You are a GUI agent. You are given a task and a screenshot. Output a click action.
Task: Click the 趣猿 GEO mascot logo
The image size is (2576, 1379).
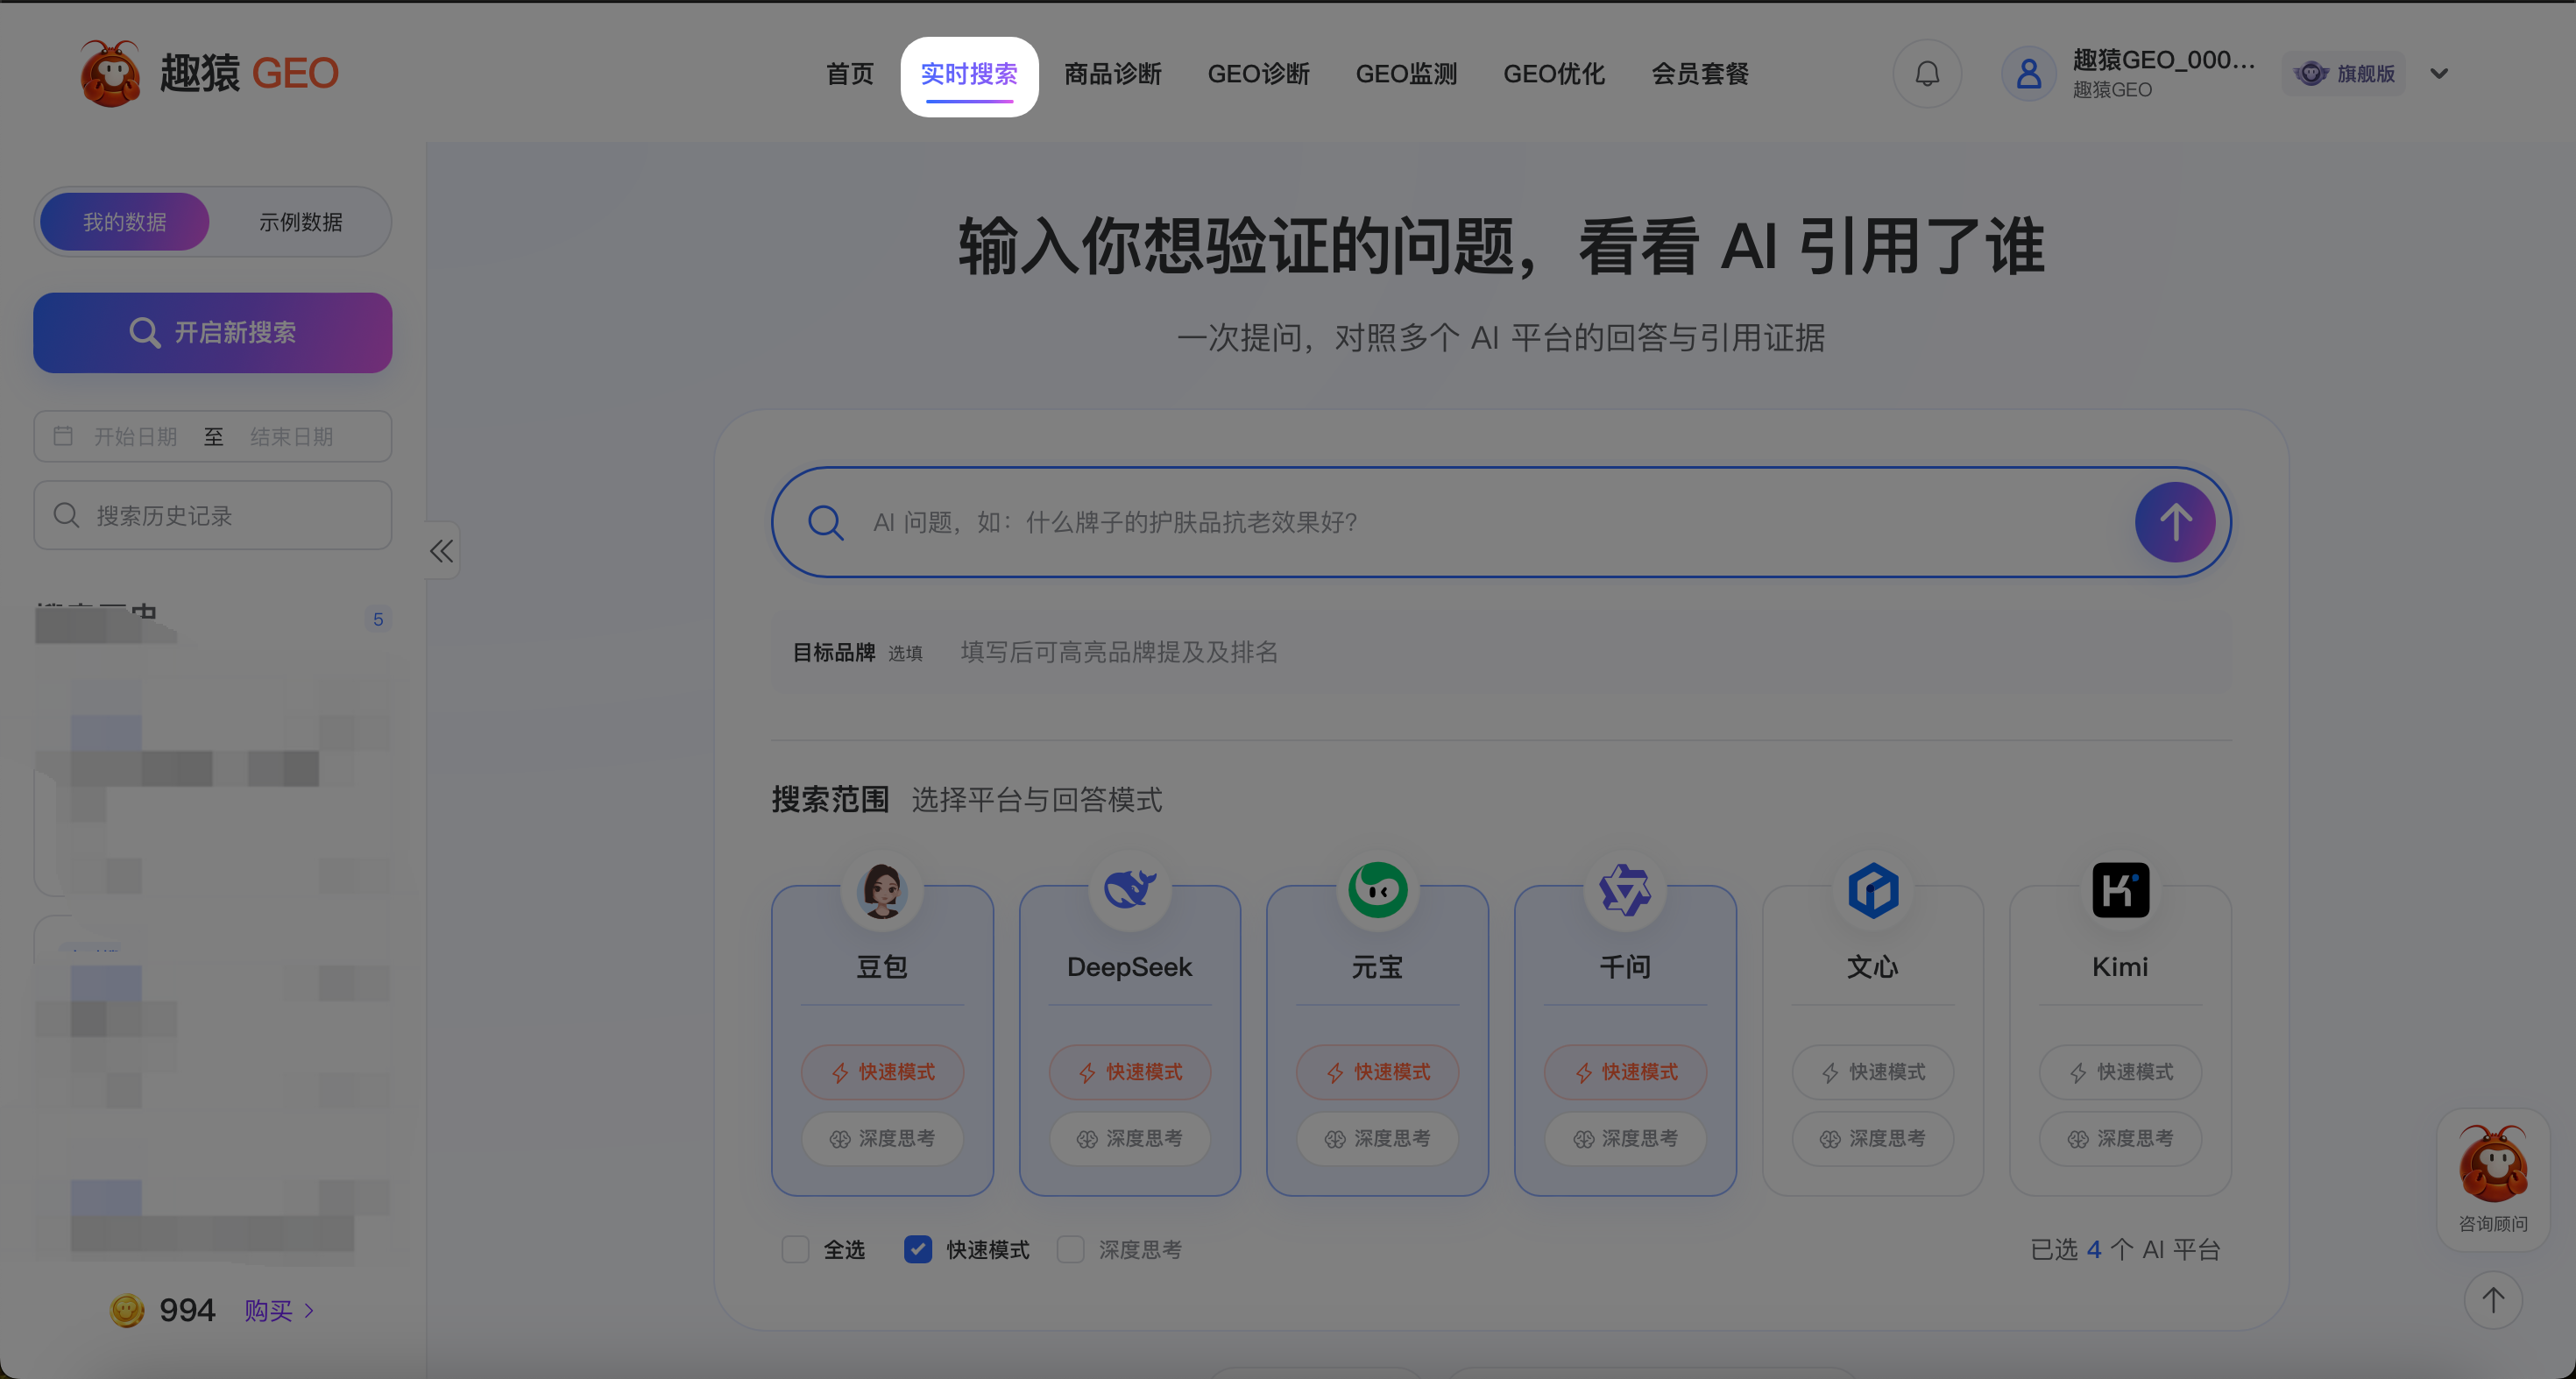(110, 73)
